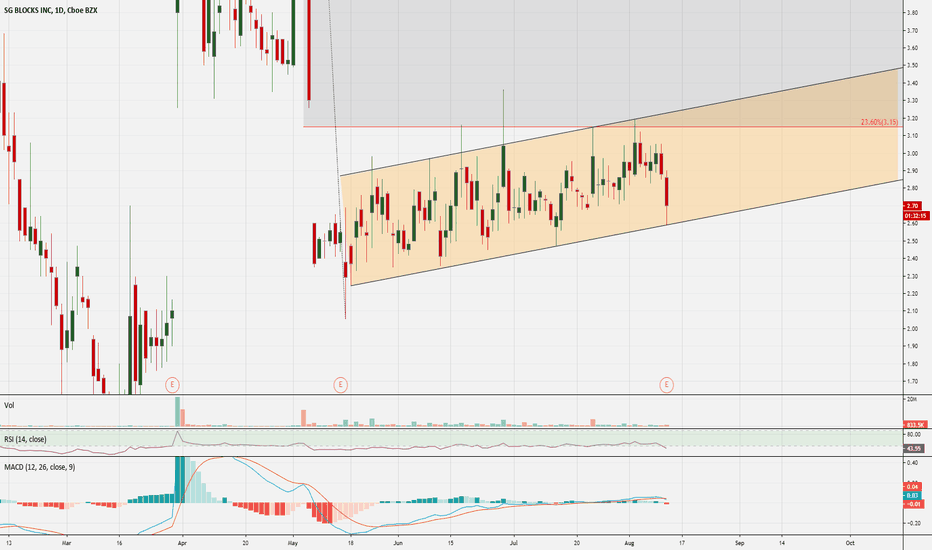Click the RSI (14, close) indicator label
932x550 pixels.
25,439
